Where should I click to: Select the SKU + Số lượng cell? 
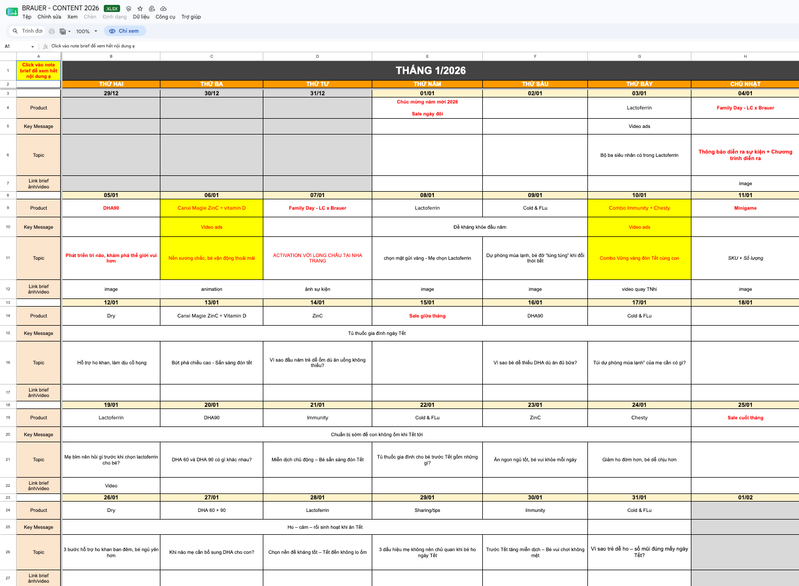coord(745,258)
